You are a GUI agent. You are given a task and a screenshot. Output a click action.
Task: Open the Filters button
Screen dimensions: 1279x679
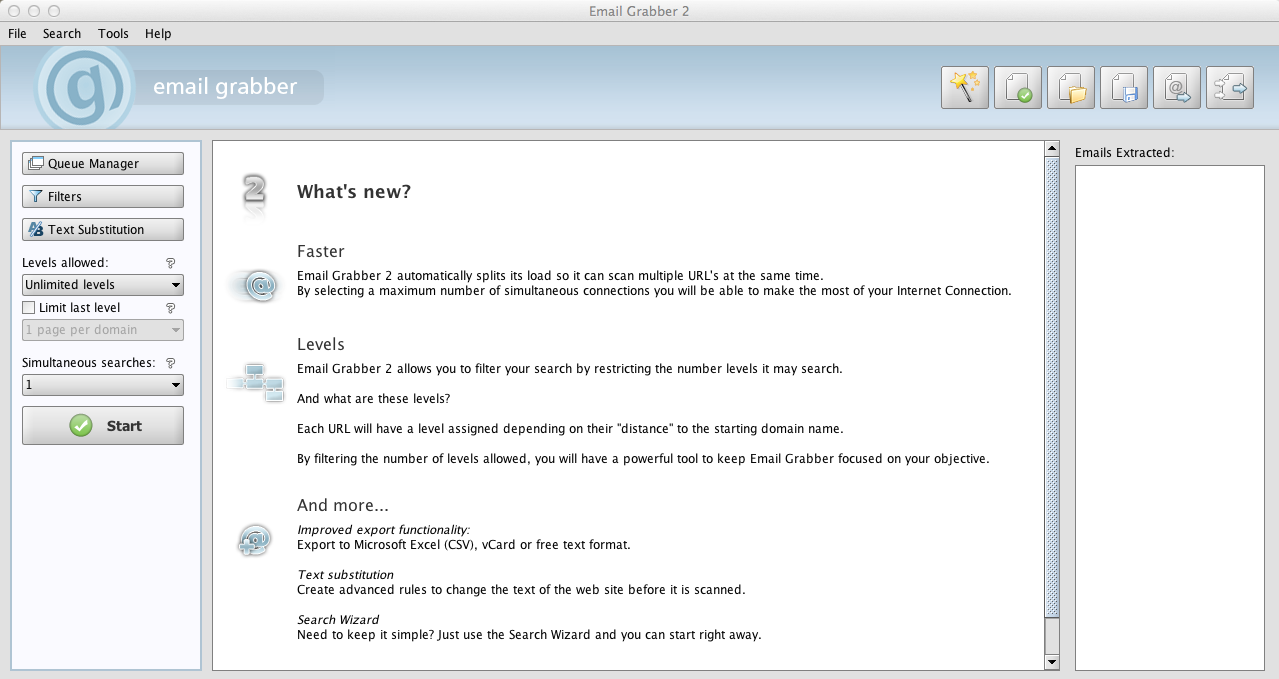pos(103,197)
